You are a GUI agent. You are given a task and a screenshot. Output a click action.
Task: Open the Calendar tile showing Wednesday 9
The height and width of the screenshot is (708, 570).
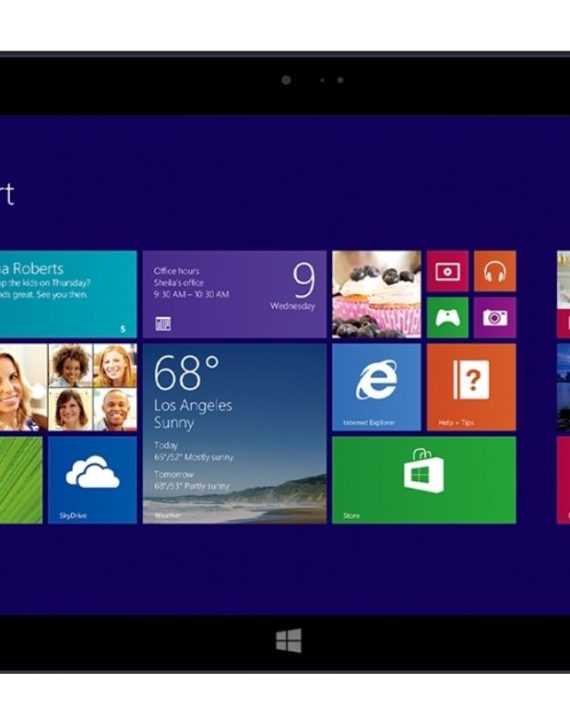coord(234,294)
